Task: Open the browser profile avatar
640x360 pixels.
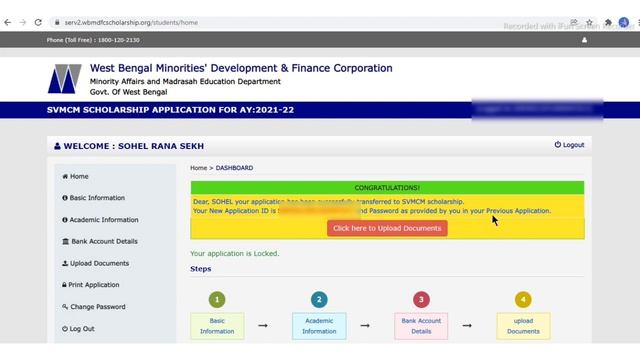Action: tap(623, 22)
